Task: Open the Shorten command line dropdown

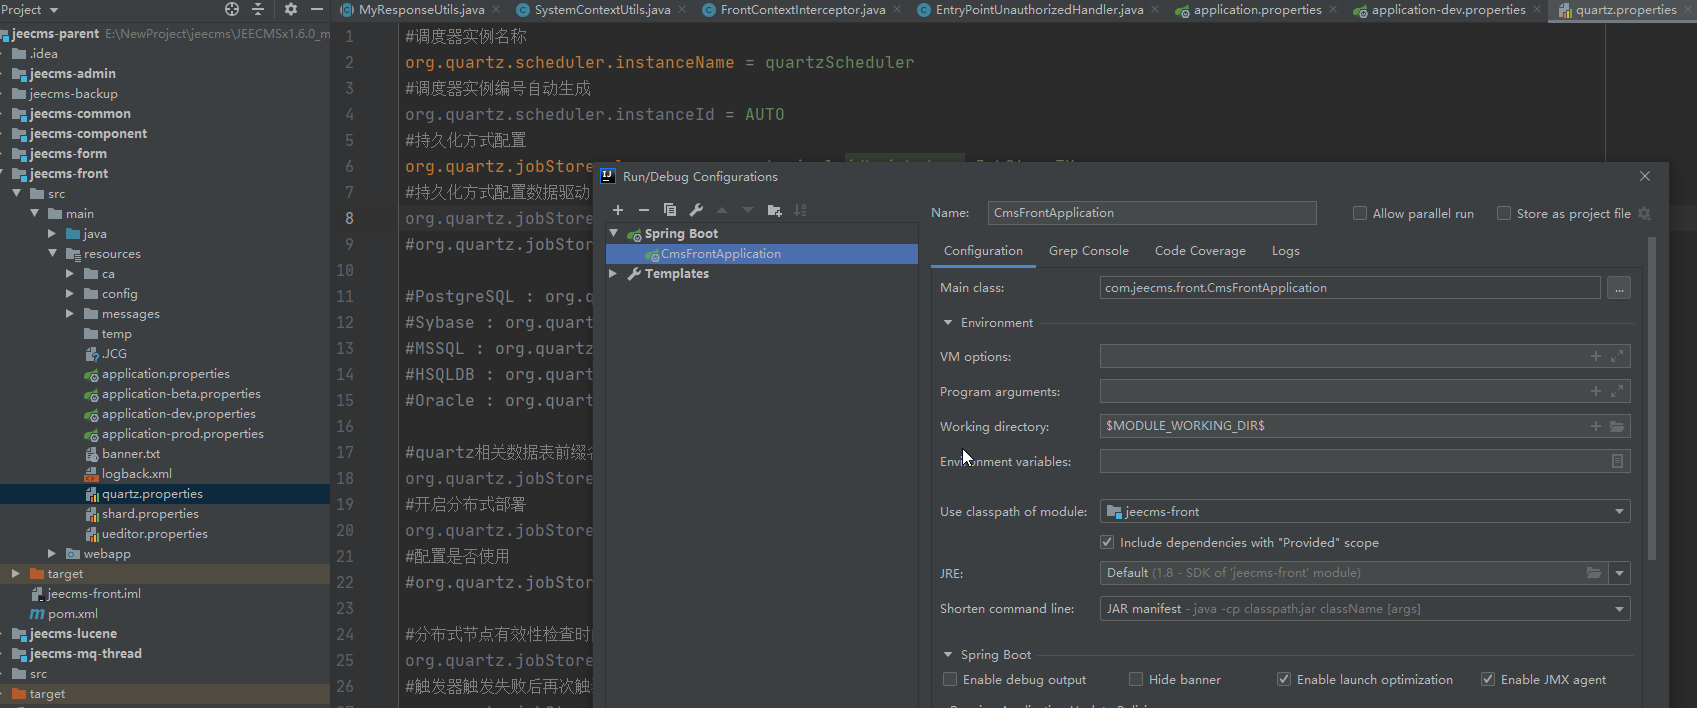Action: (x=1618, y=609)
